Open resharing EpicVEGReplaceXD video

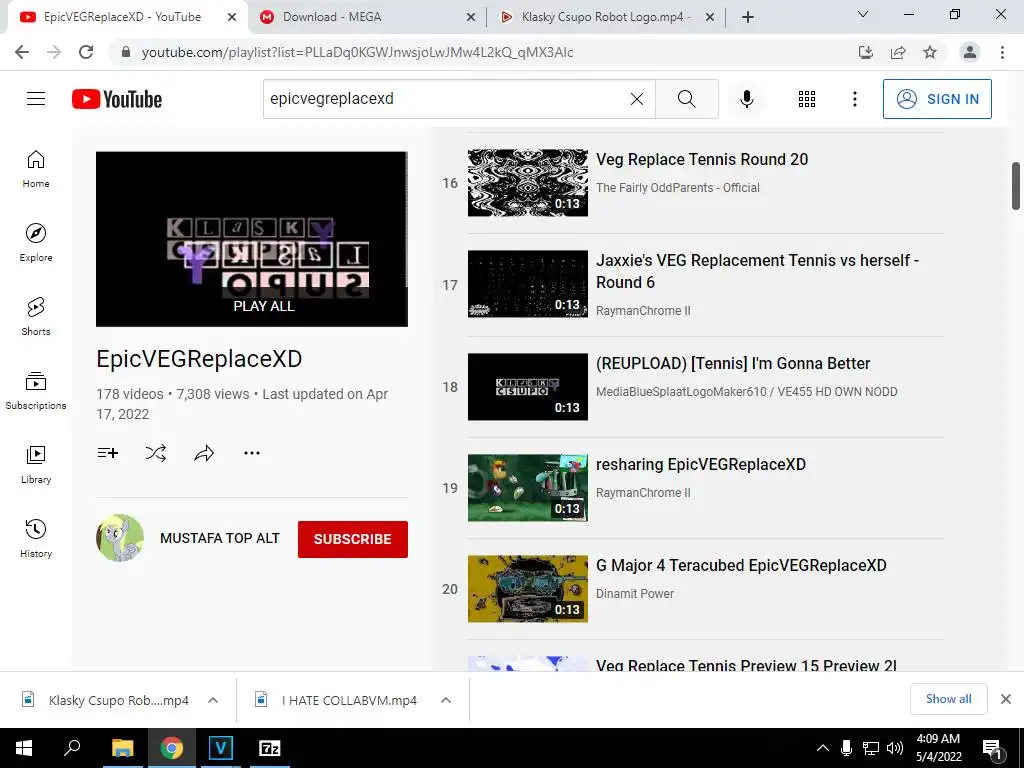tap(701, 464)
